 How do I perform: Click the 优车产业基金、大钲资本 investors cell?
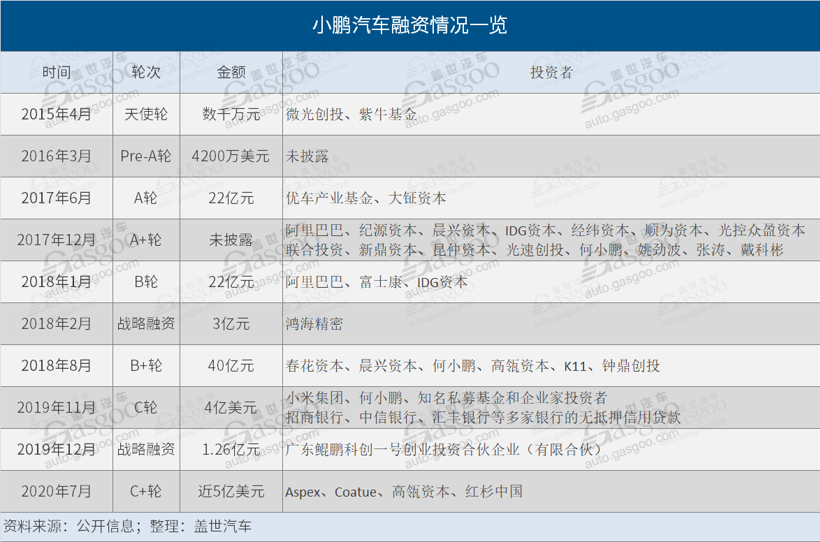366,198
